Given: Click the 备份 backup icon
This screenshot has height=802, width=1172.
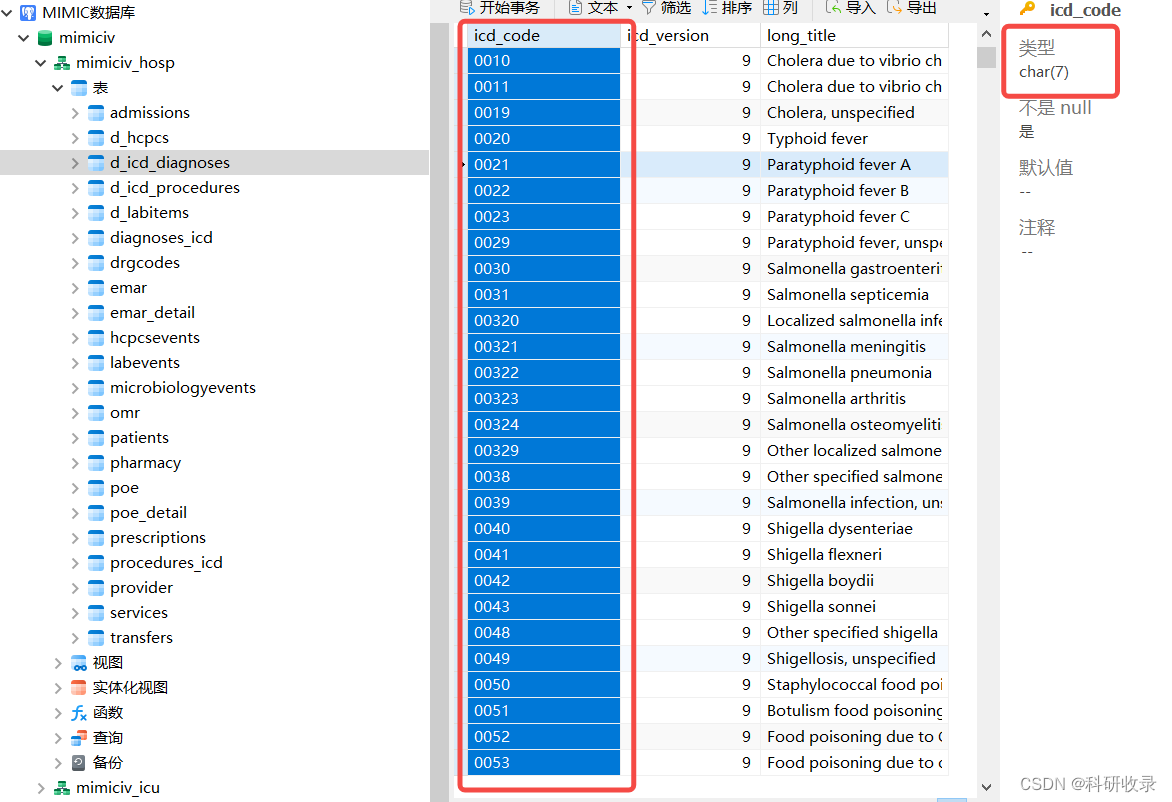Looking at the screenshot, I should (79, 763).
